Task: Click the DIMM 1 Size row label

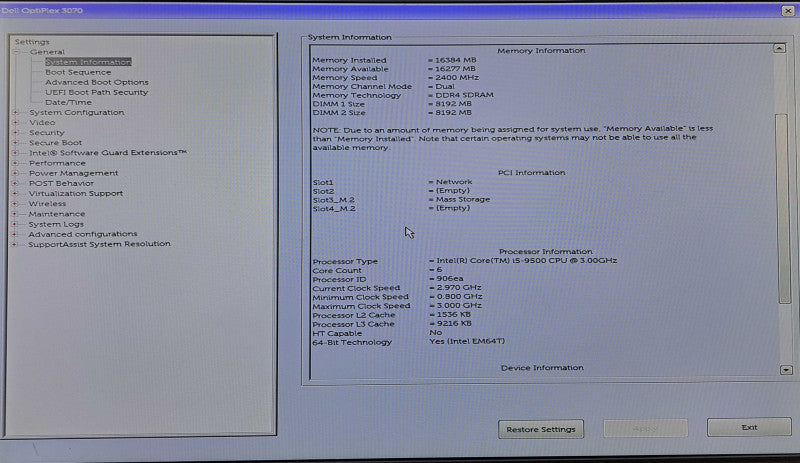Action: 338,104
